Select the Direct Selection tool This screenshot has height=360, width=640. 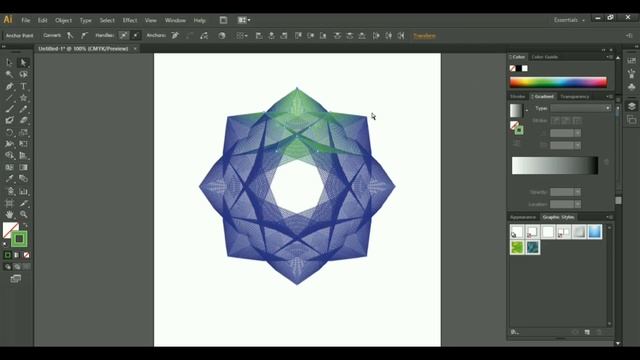coord(23,62)
